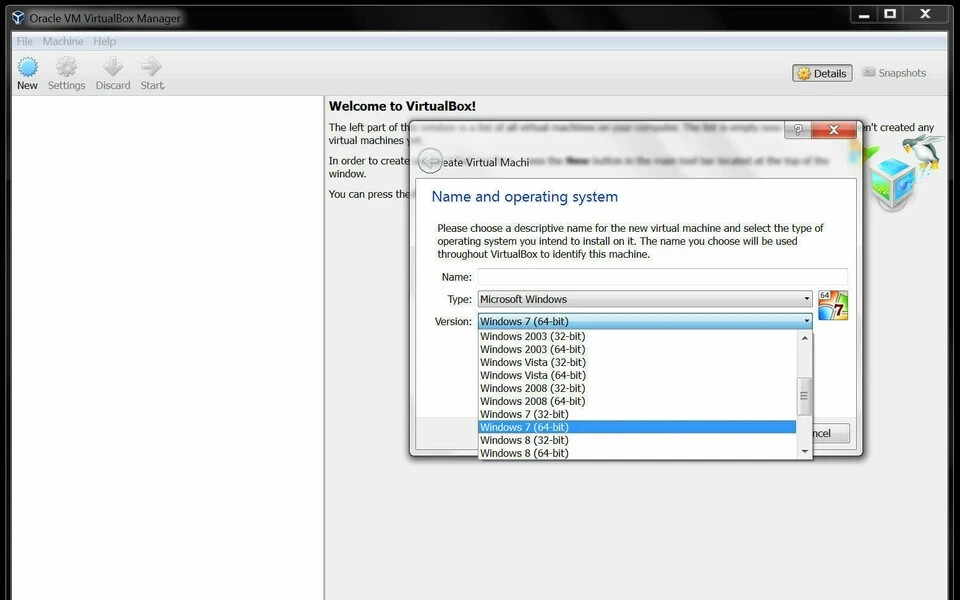
Task: Choose Windows Vista (32-bit) version
Action: [637, 362]
